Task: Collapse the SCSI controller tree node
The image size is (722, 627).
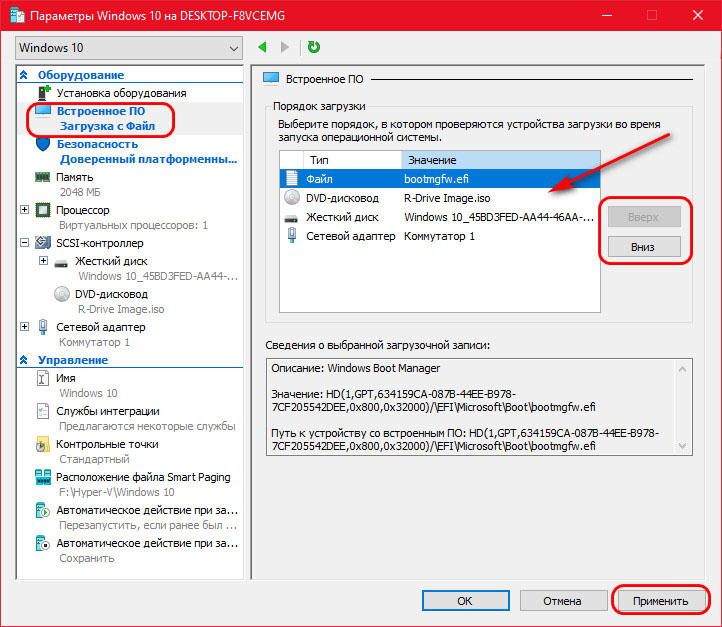Action: click(25, 243)
